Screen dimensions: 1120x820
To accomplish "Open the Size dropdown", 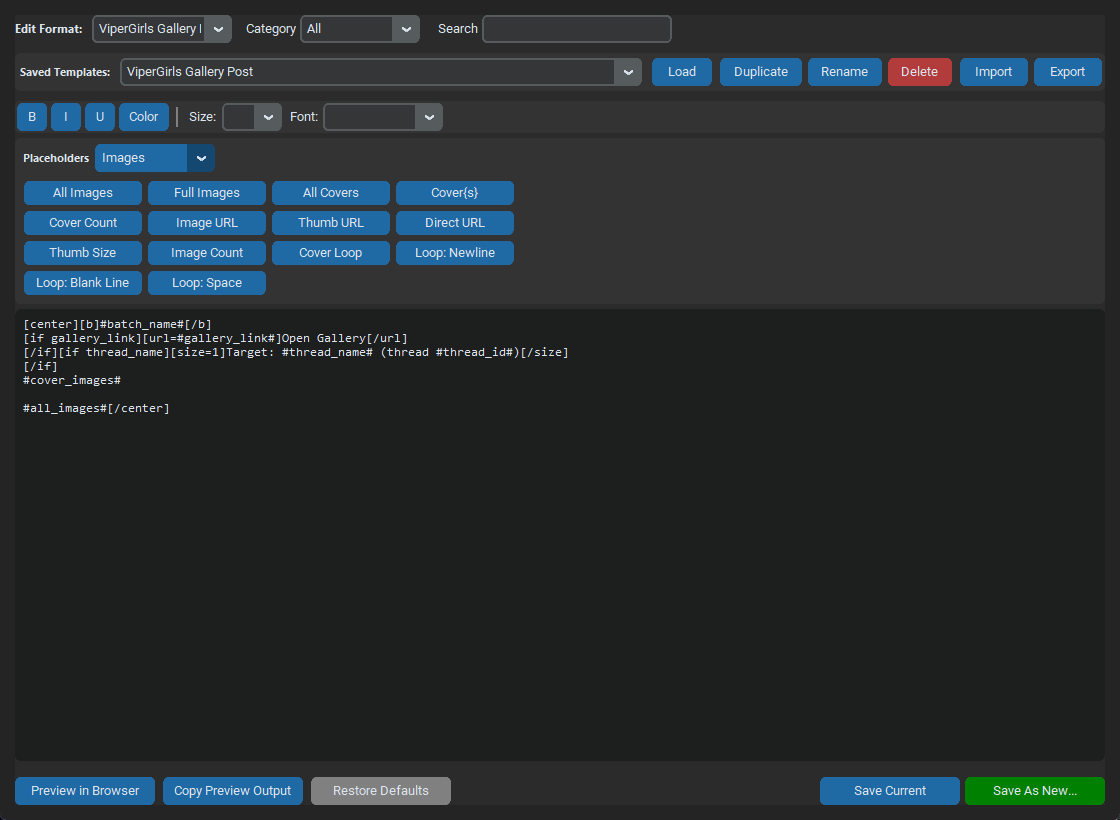I will point(252,117).
